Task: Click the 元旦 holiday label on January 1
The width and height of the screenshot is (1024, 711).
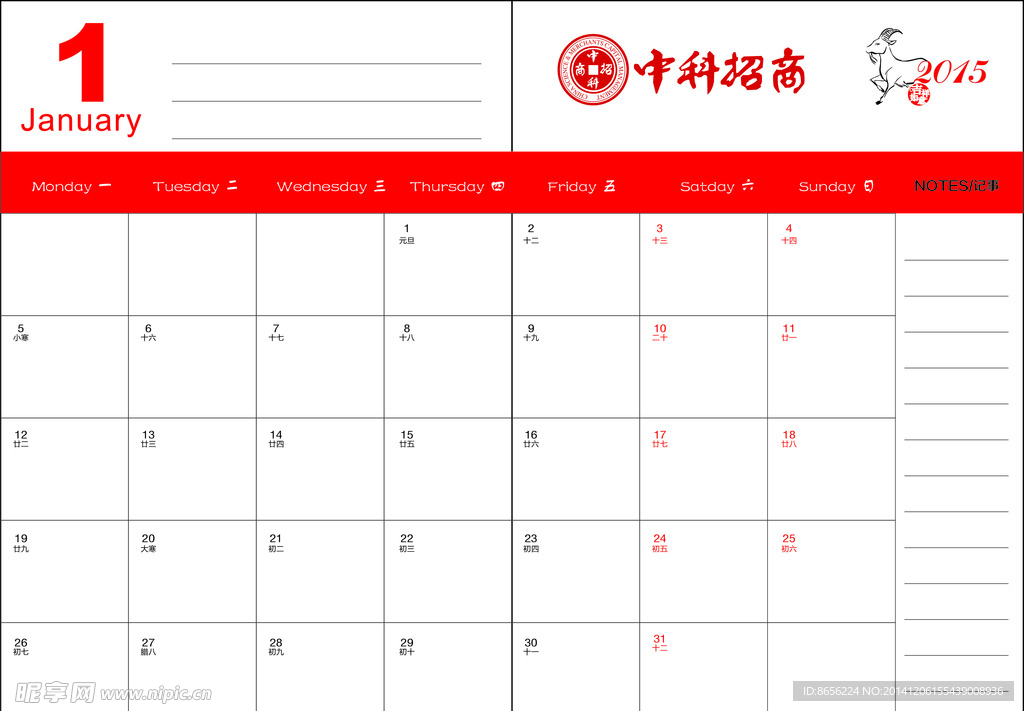Action: click(405, 241)
